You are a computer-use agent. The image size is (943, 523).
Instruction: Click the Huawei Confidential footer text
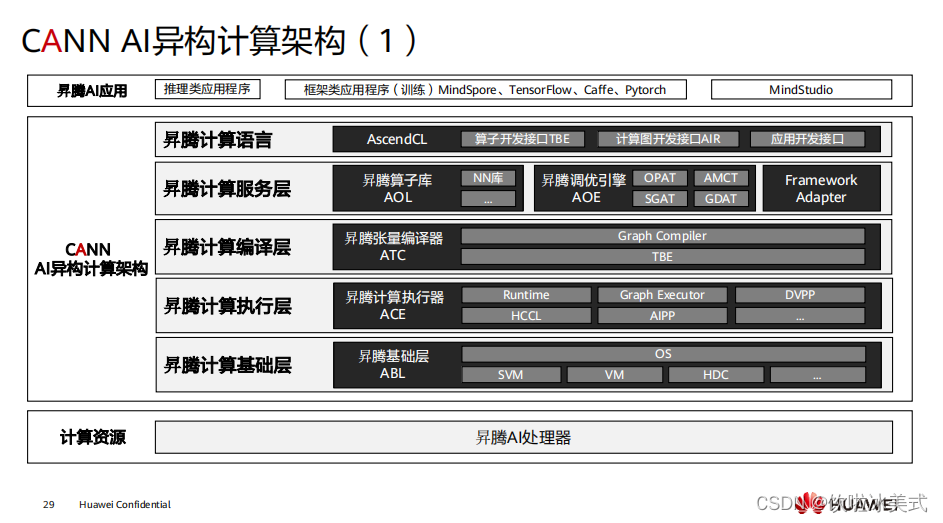(x=124, y=504)
